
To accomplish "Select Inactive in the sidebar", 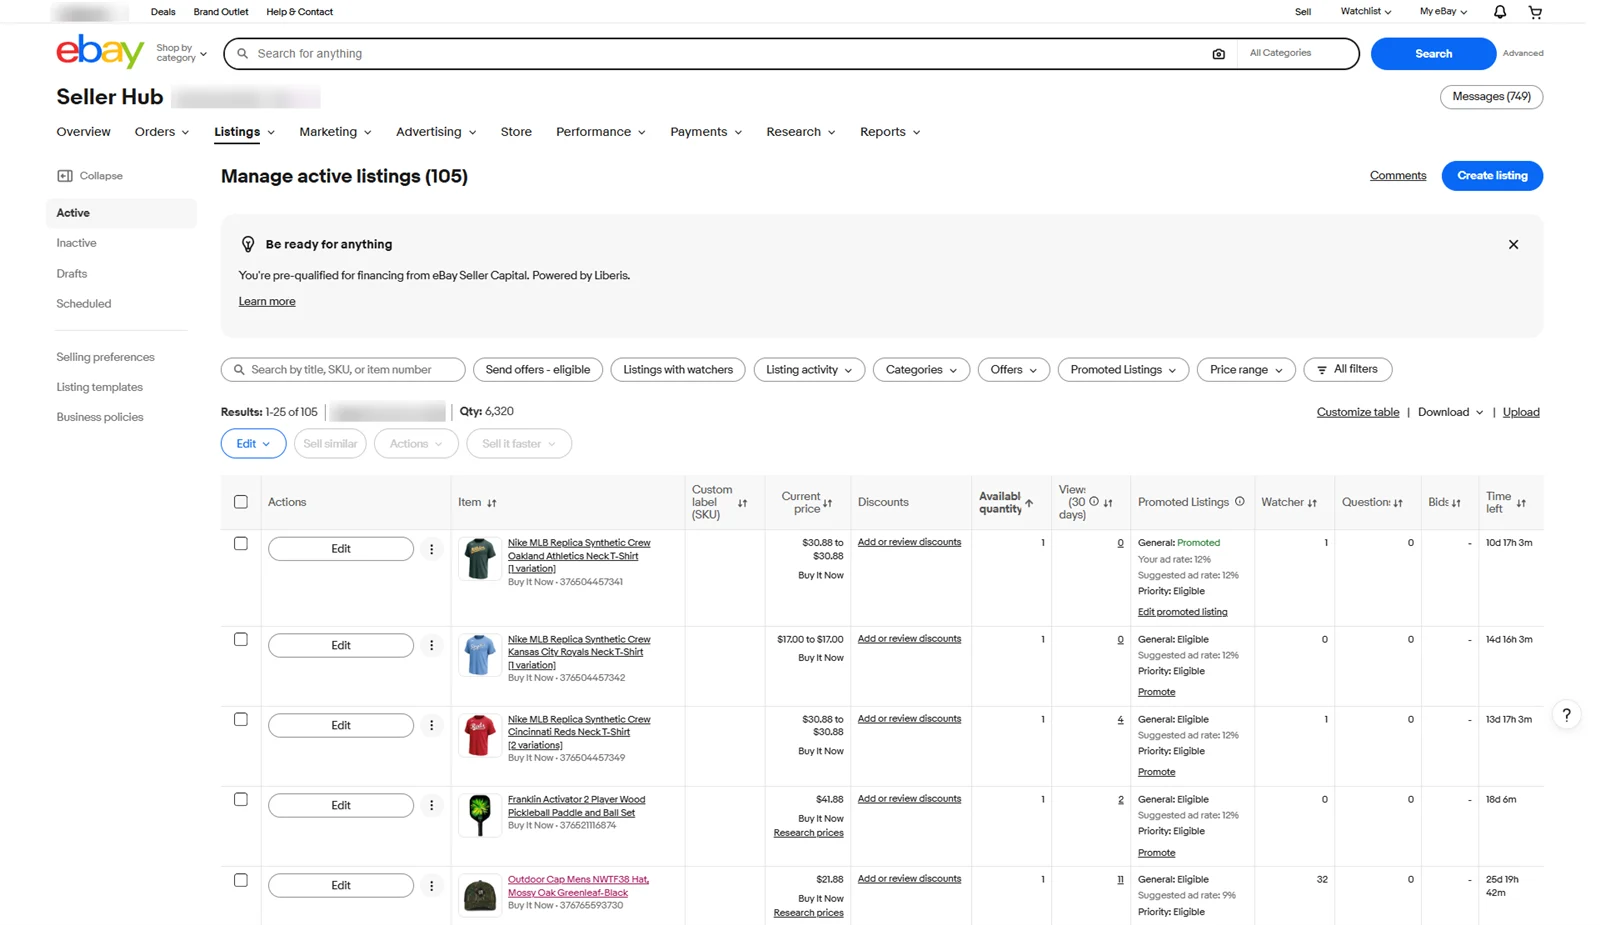I will point(76,243).
